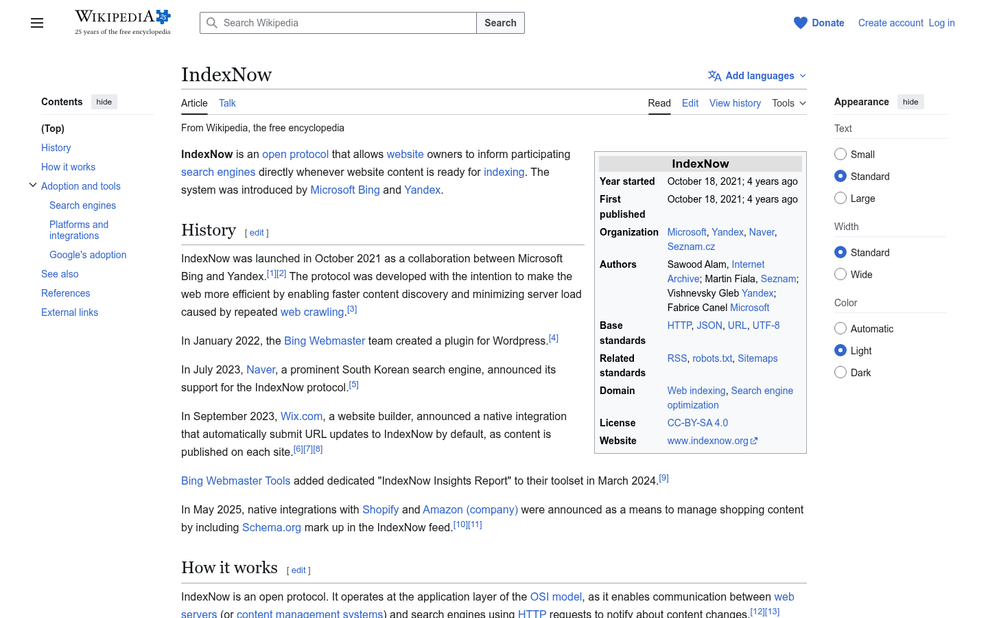The image size is (988, 618).
Task: Open Adoption and tools contents entry
Action: click(x=81, y=186)
